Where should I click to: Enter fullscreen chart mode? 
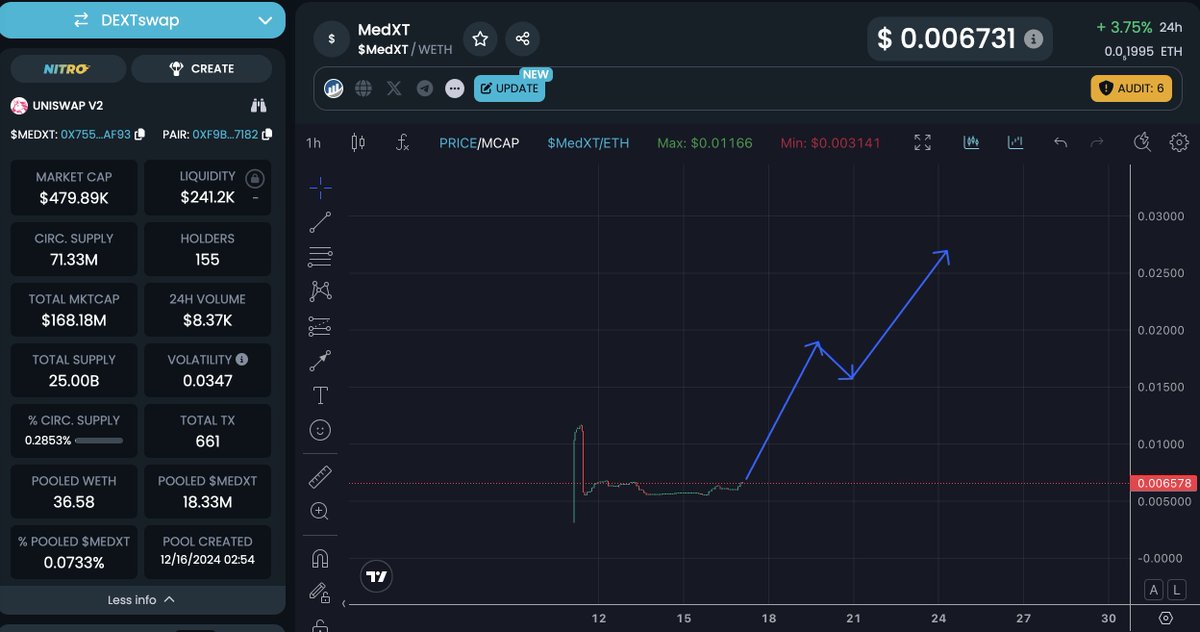point(923,143)
